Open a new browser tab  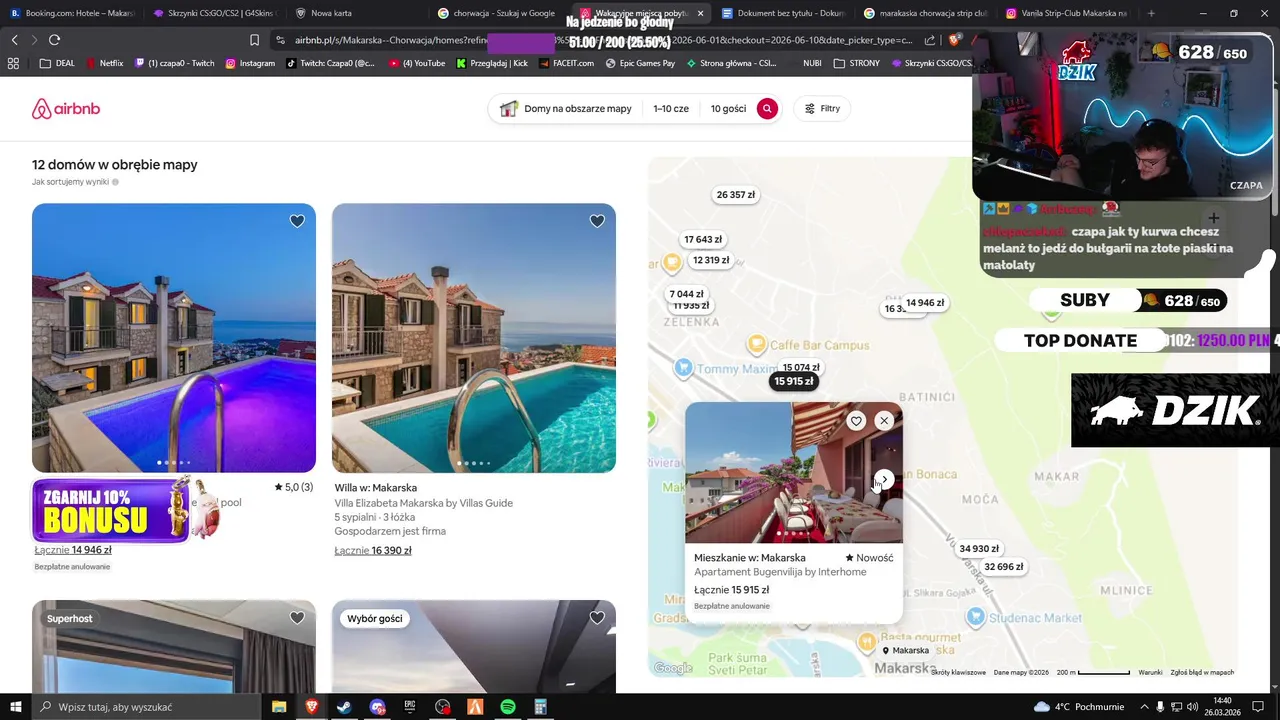(1151, 13)
